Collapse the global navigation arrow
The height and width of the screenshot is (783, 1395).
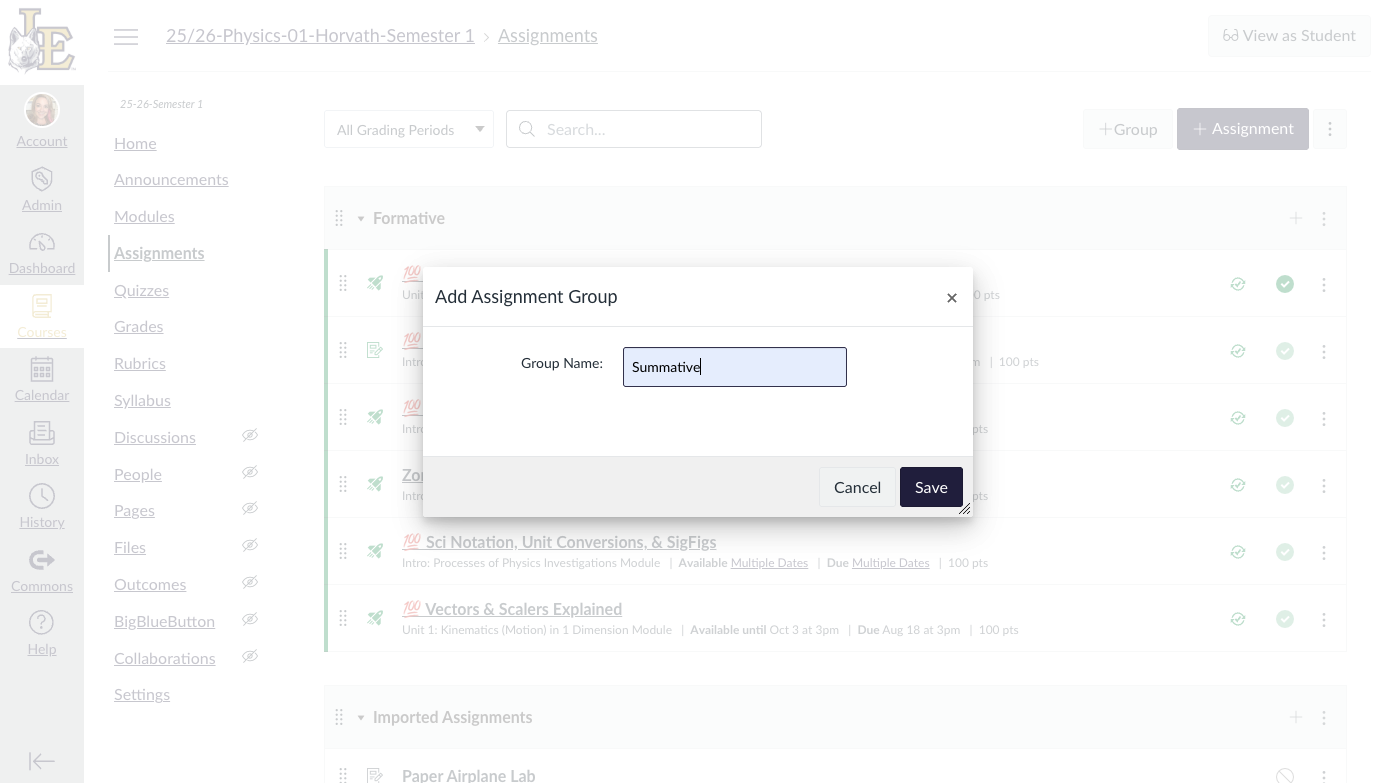tap(42, 761)
